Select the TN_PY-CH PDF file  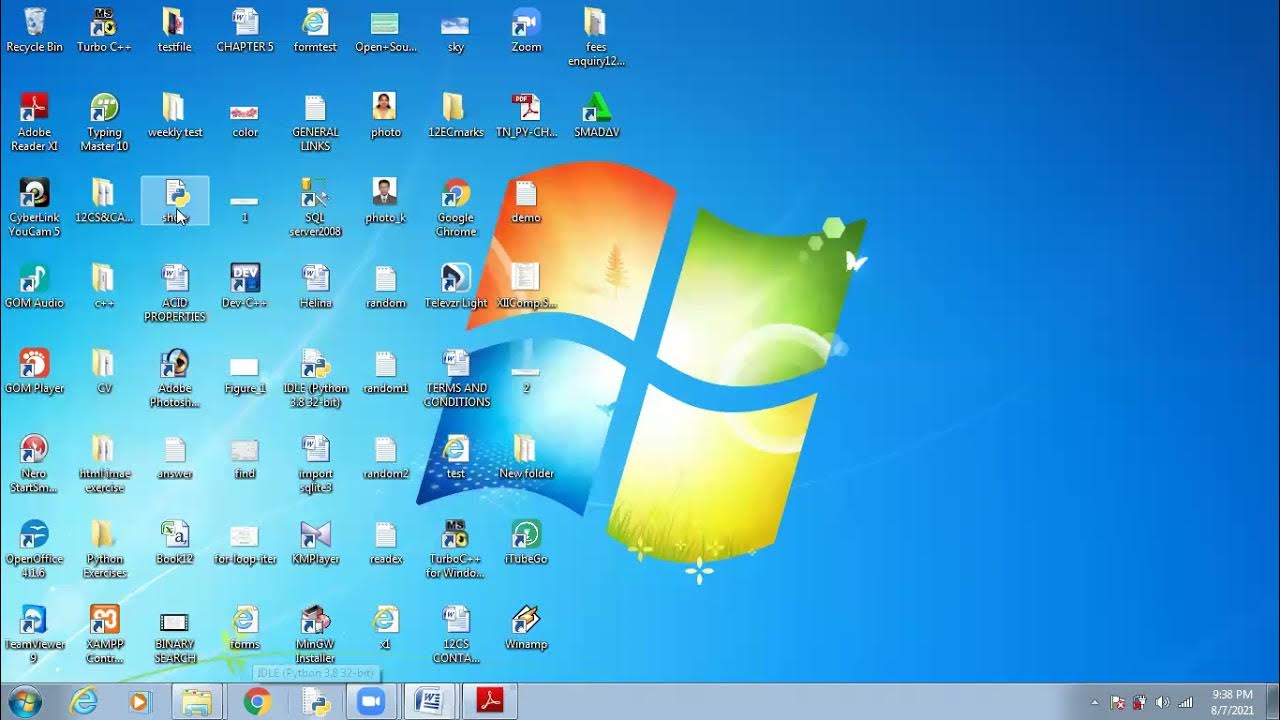tap(526, 115)
